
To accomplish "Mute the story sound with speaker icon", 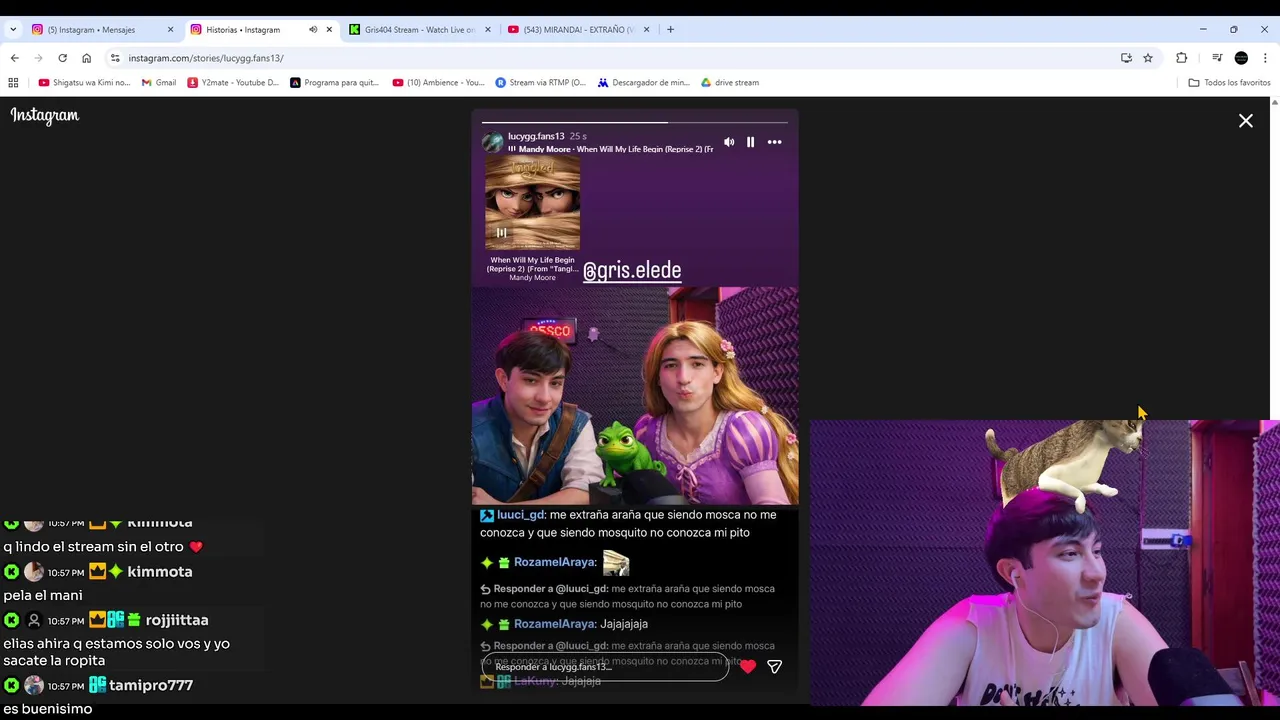I will click(x=729, y=142).
